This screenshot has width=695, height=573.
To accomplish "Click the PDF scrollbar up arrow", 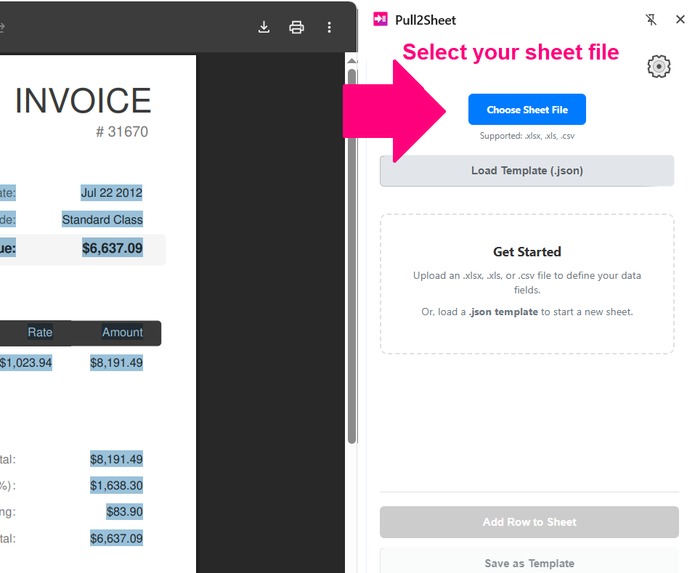I will pyautogui.click(x=352, y=61).
